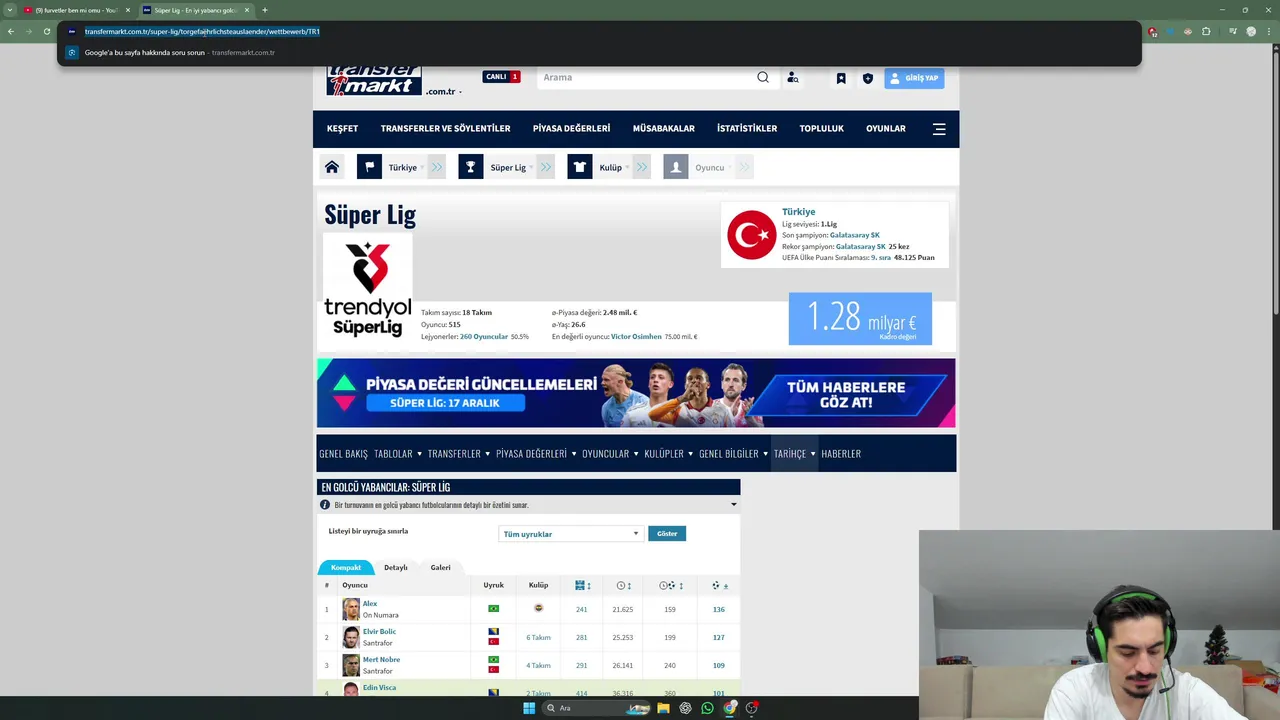Sort by goals ball icon column
The image size is (1280, 720).
click(716, 585)
